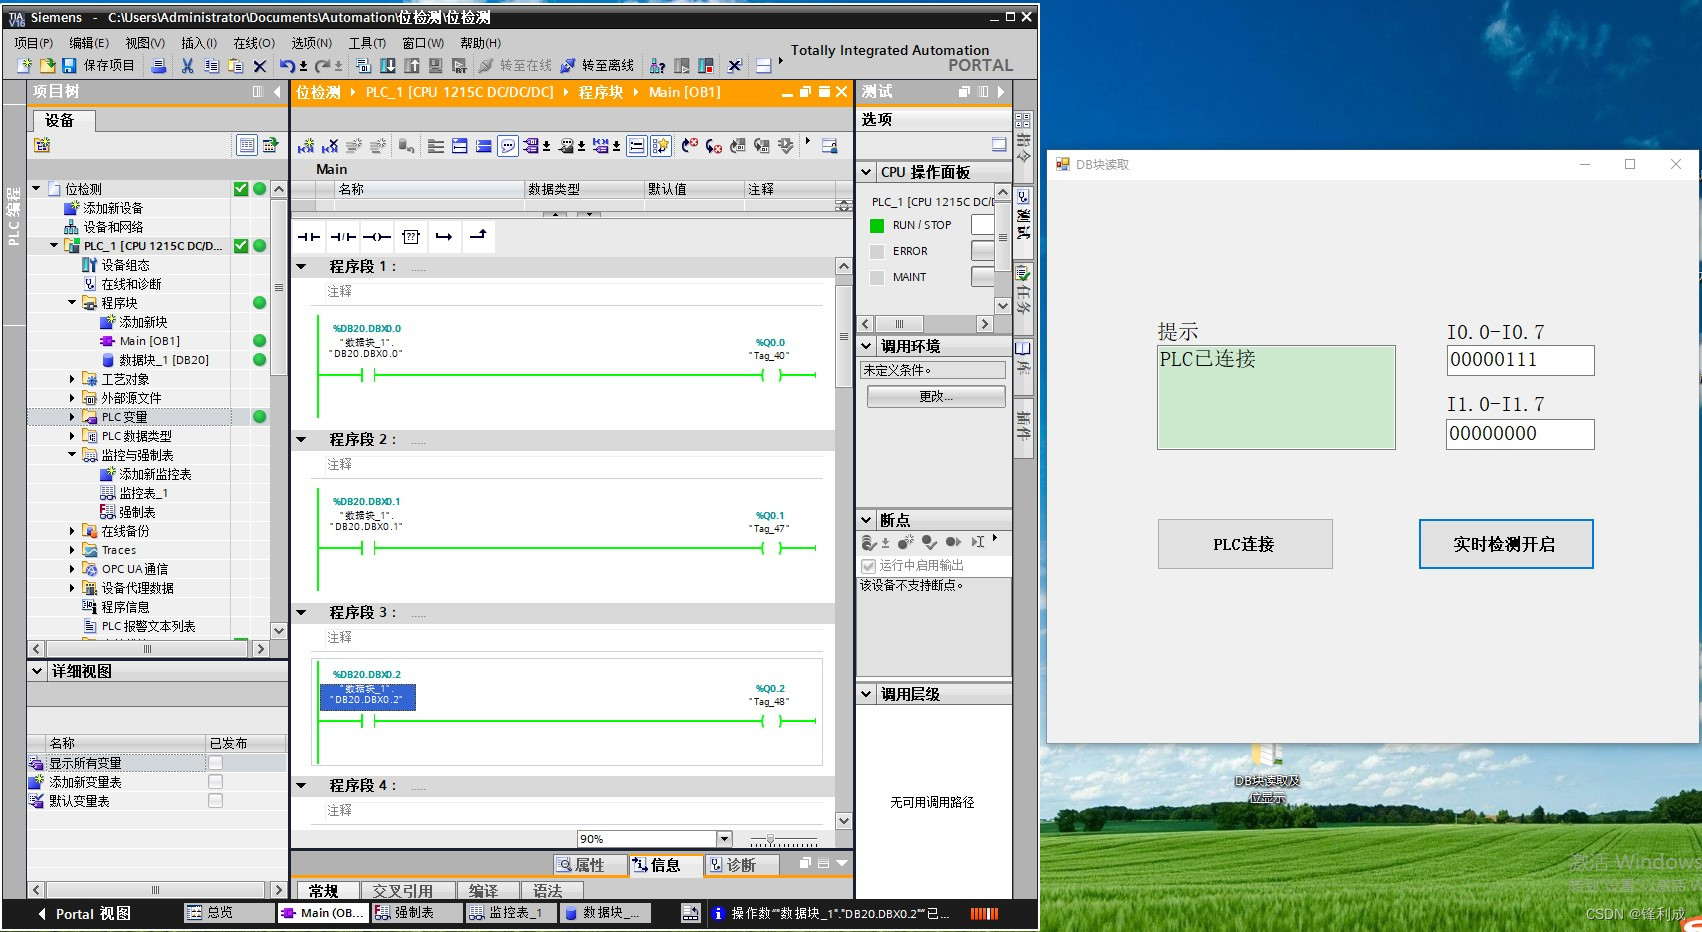
Task: Click the project tree horizontal scrollbar
Action: tap(147, 649)
